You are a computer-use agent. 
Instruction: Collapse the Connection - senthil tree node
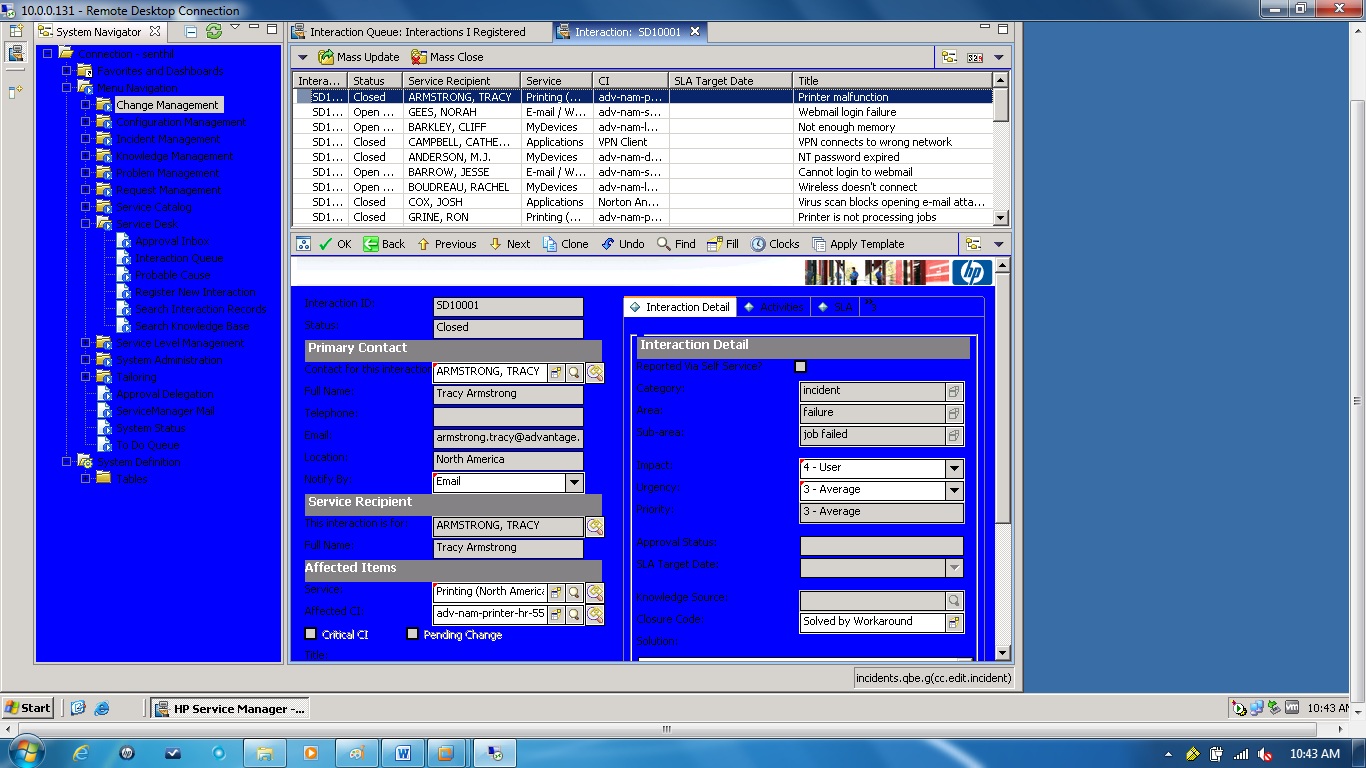click(x=47, y=54)
